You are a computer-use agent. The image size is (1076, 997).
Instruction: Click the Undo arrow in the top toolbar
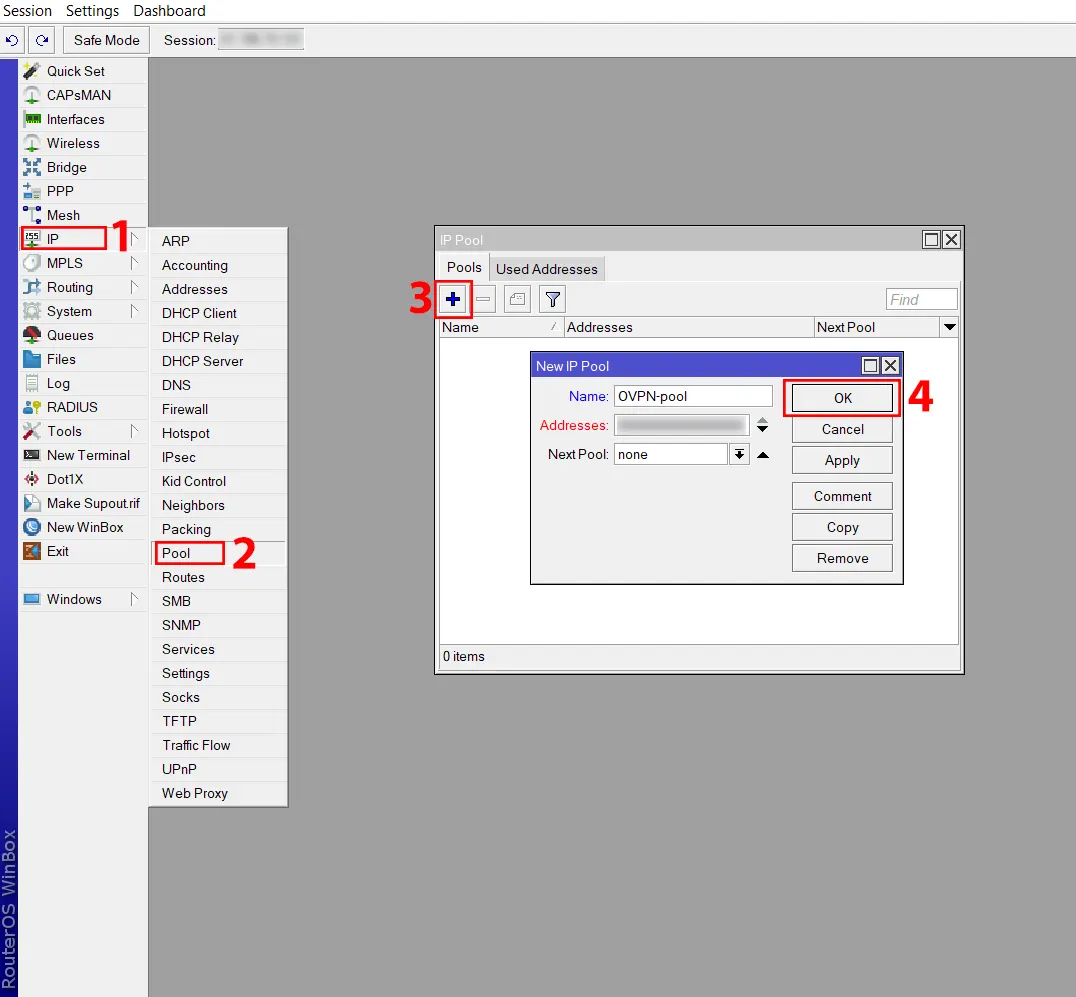coord(12,40)
